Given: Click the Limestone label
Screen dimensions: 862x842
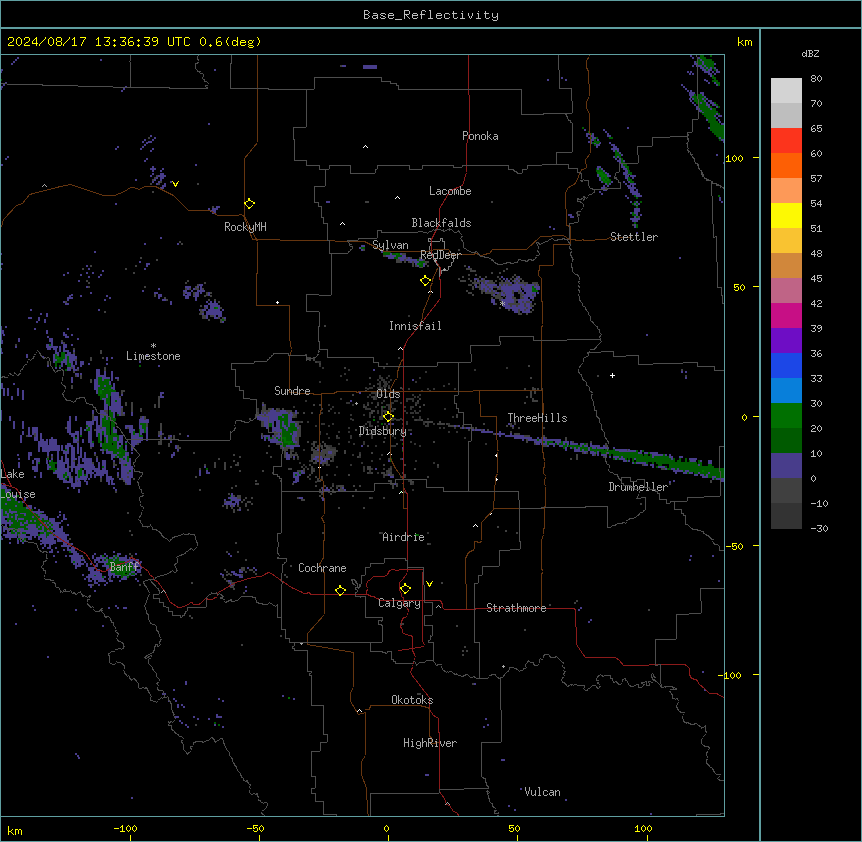Looking at the screenshot, I should pos(153,356).
